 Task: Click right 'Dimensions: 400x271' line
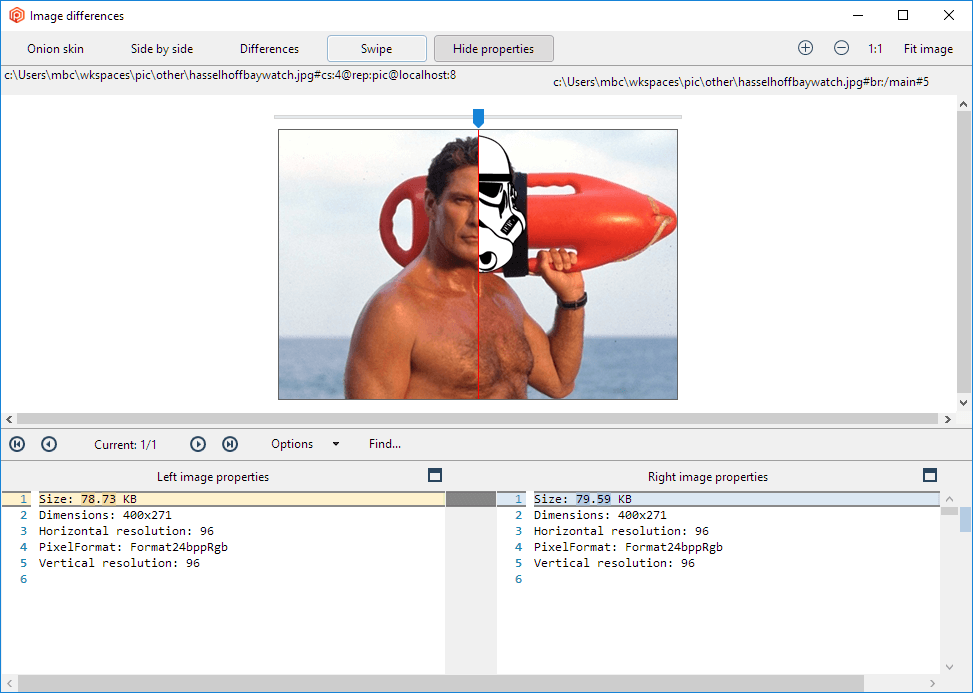[600, 515]
